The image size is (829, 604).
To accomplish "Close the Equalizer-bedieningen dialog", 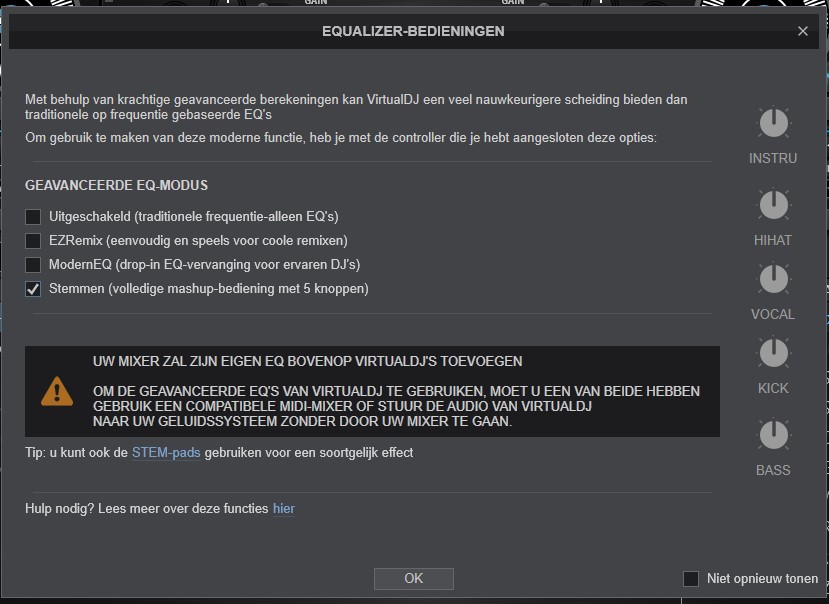I will 803,31.
